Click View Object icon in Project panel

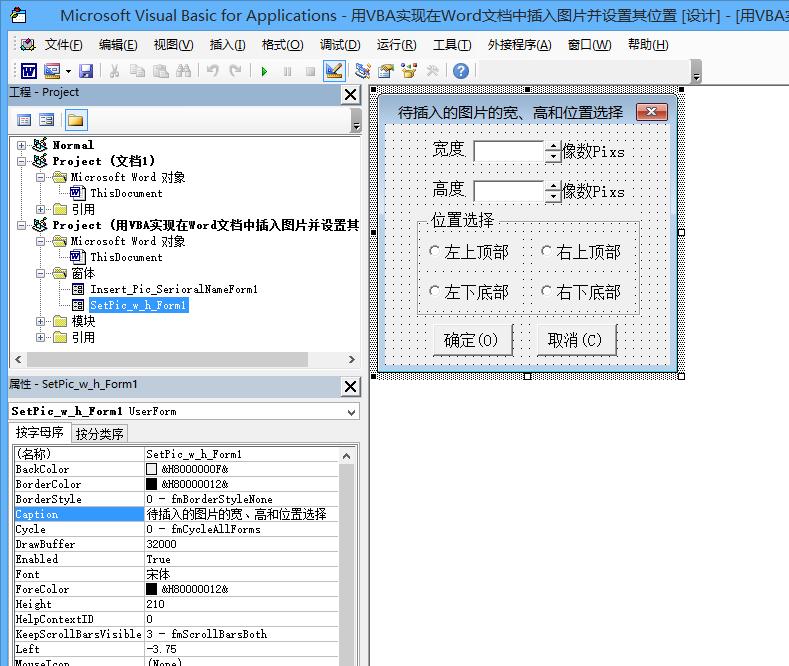(x=46, y=120)
